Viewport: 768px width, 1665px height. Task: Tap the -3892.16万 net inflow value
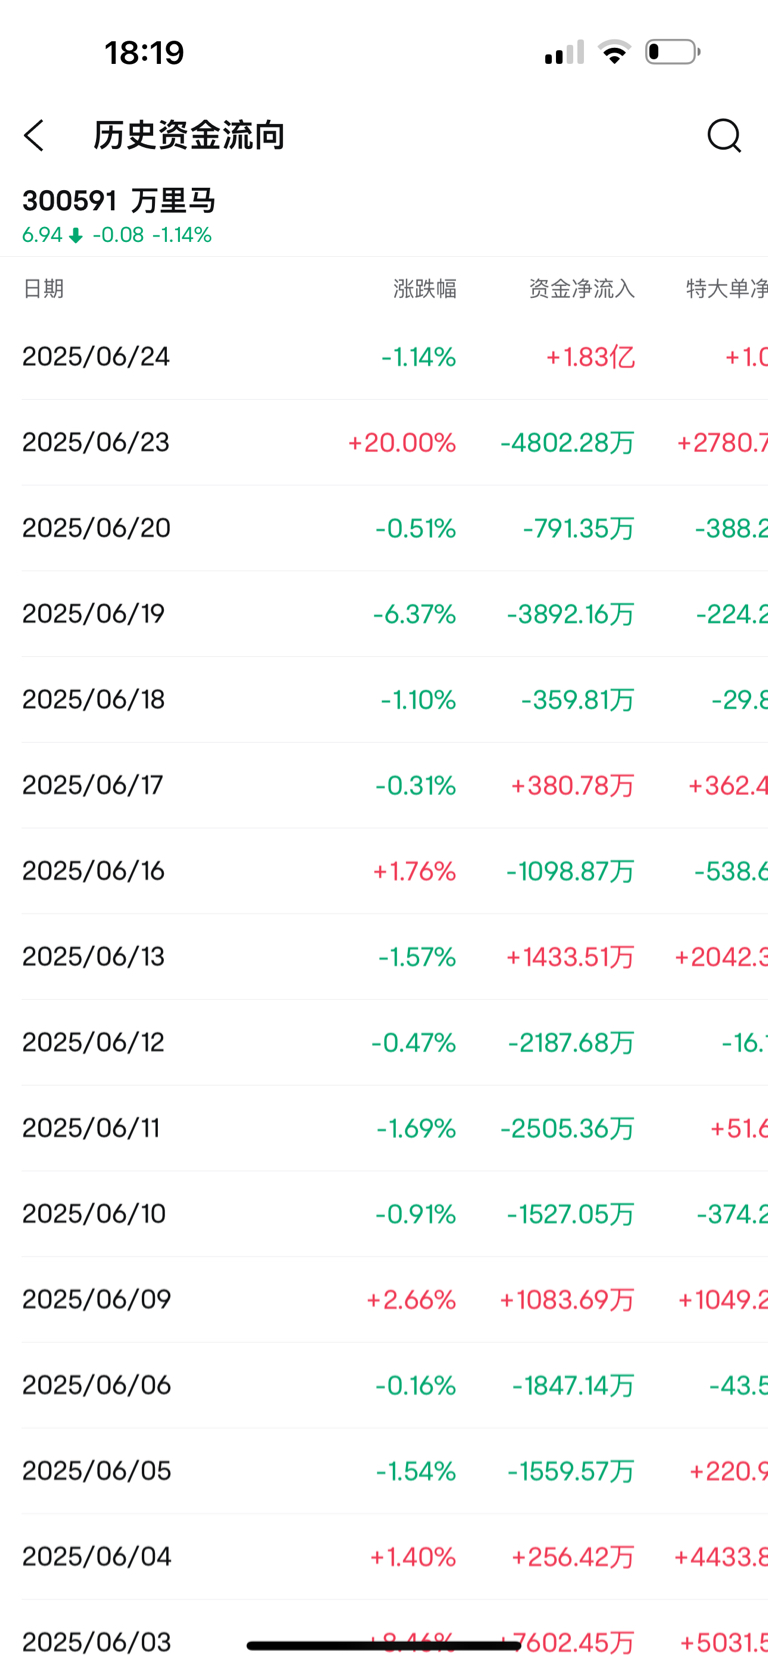[x=570, y=614]
